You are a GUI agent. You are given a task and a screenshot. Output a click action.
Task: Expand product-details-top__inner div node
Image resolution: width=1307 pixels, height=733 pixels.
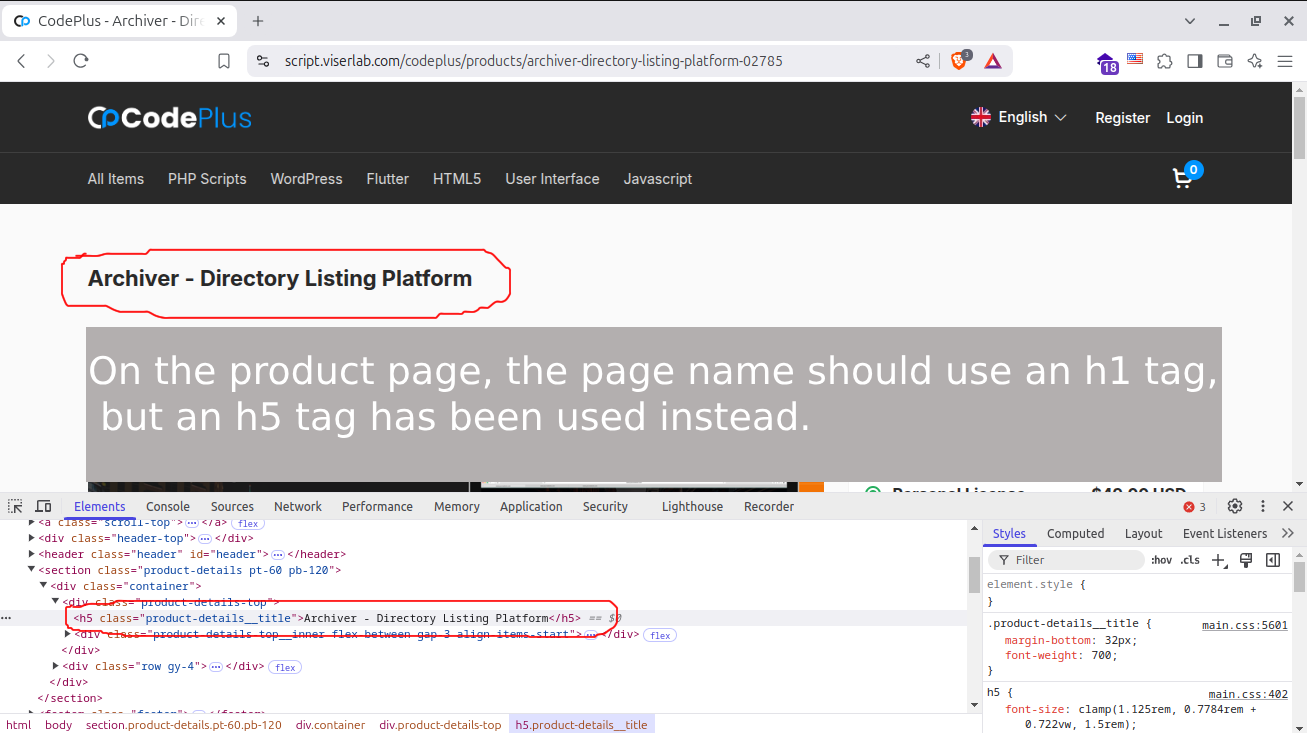(x=68, y=634)
